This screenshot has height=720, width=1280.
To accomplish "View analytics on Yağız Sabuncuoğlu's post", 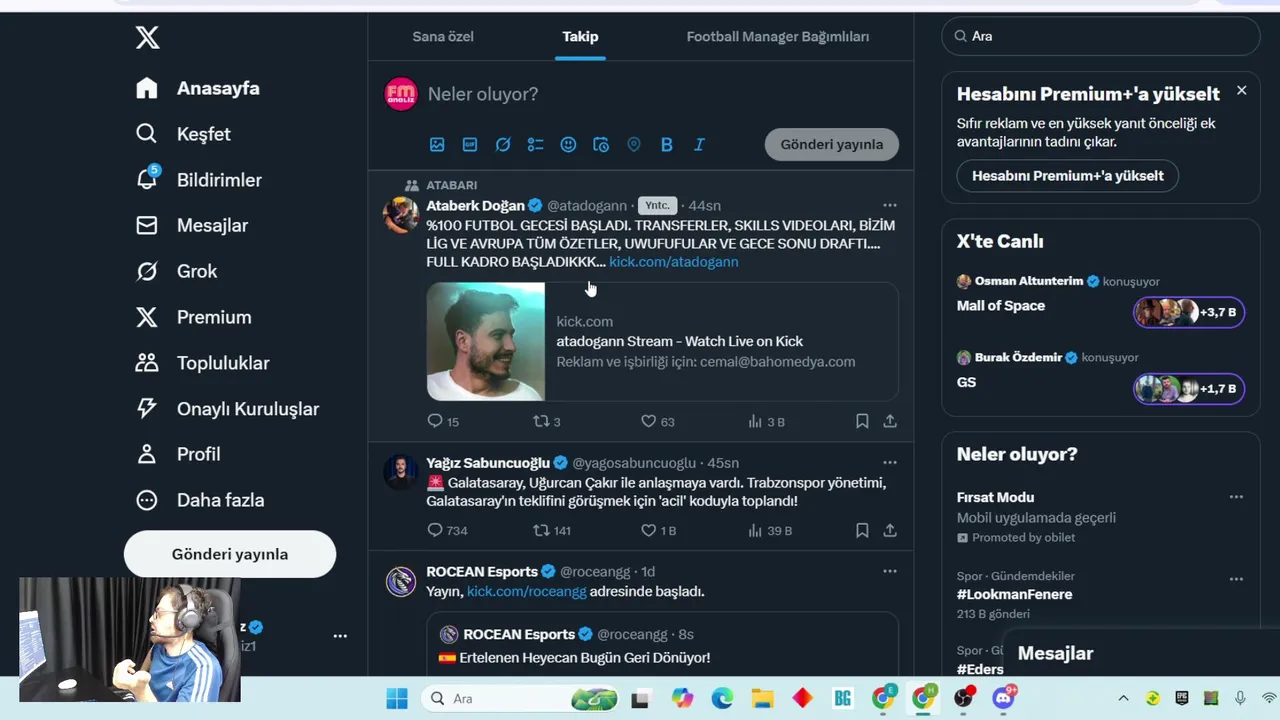I will tap(770, 530).
